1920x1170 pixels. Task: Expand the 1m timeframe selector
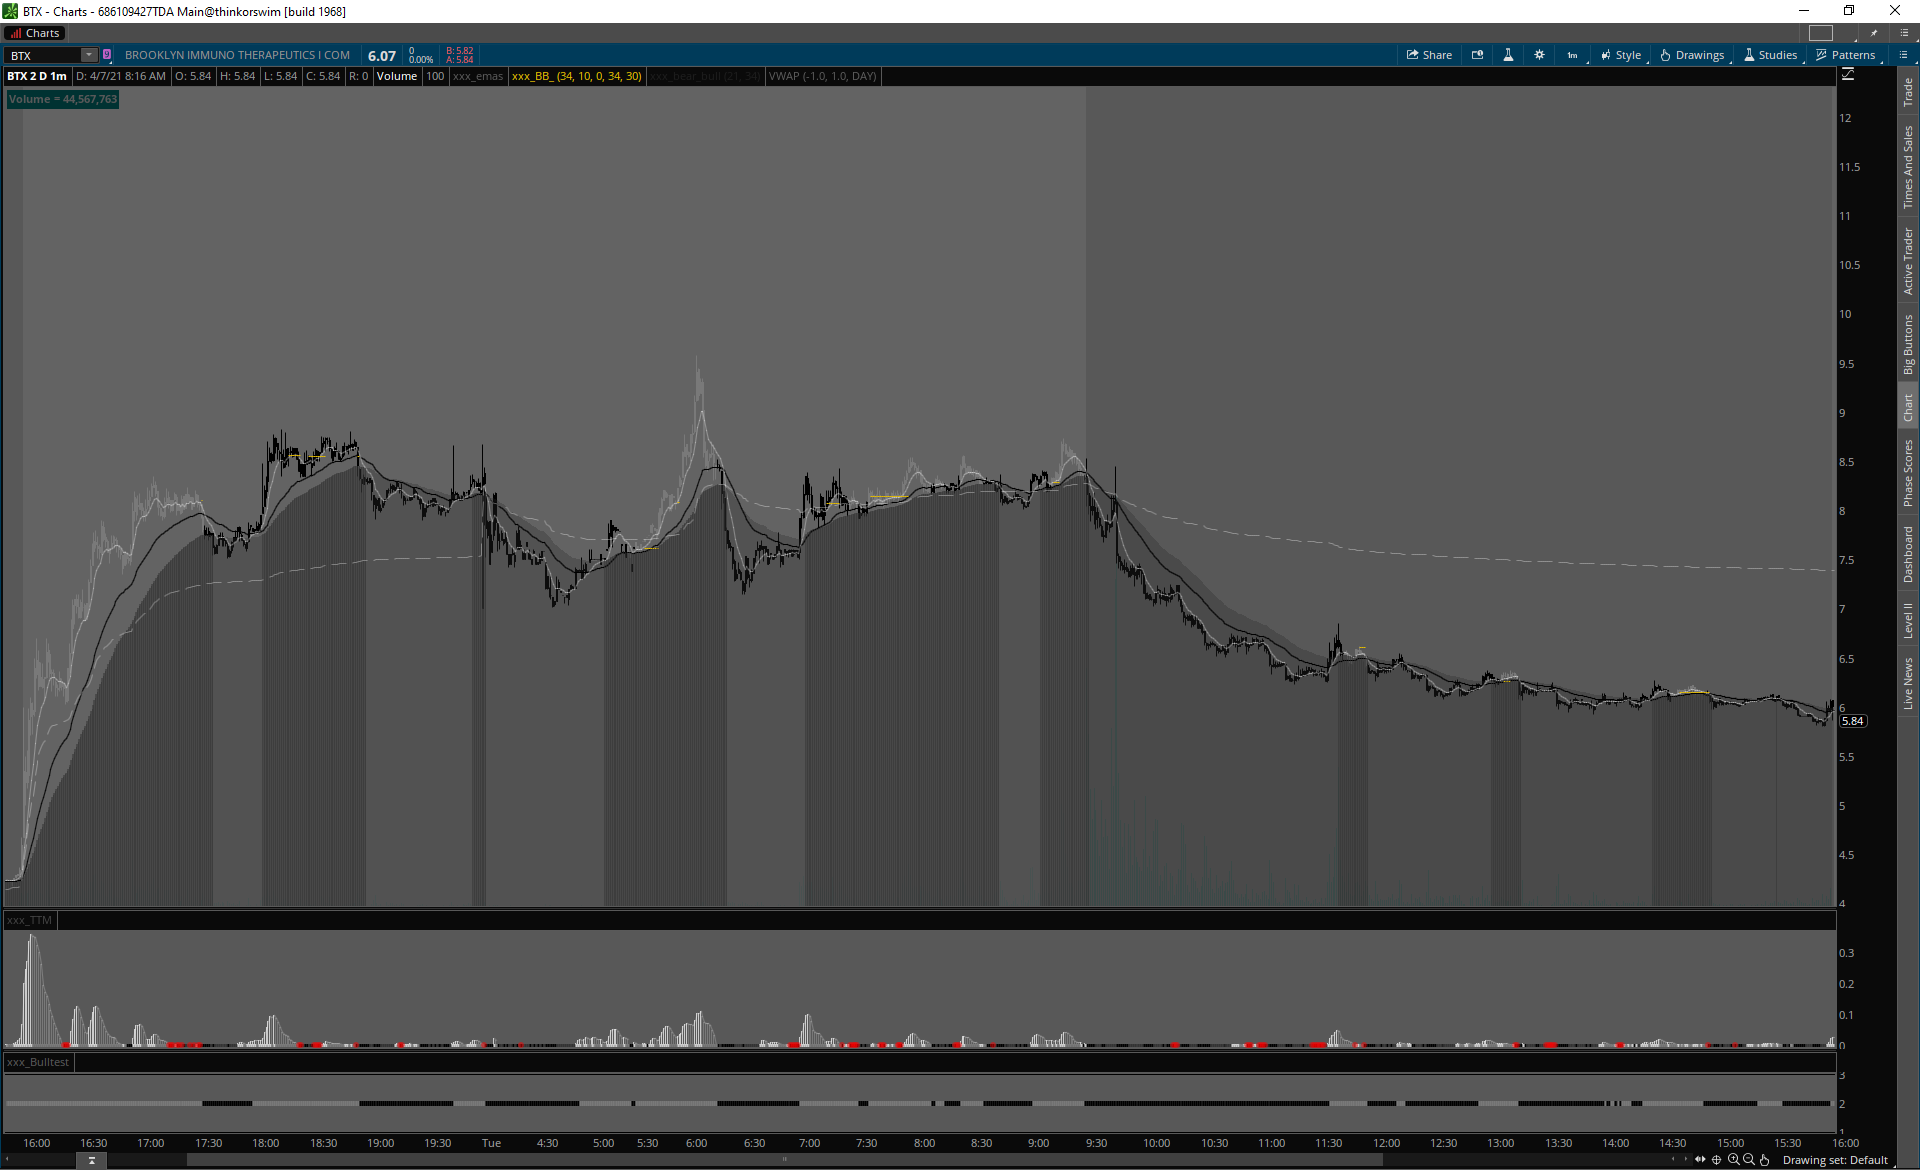tap(1573, 55)
